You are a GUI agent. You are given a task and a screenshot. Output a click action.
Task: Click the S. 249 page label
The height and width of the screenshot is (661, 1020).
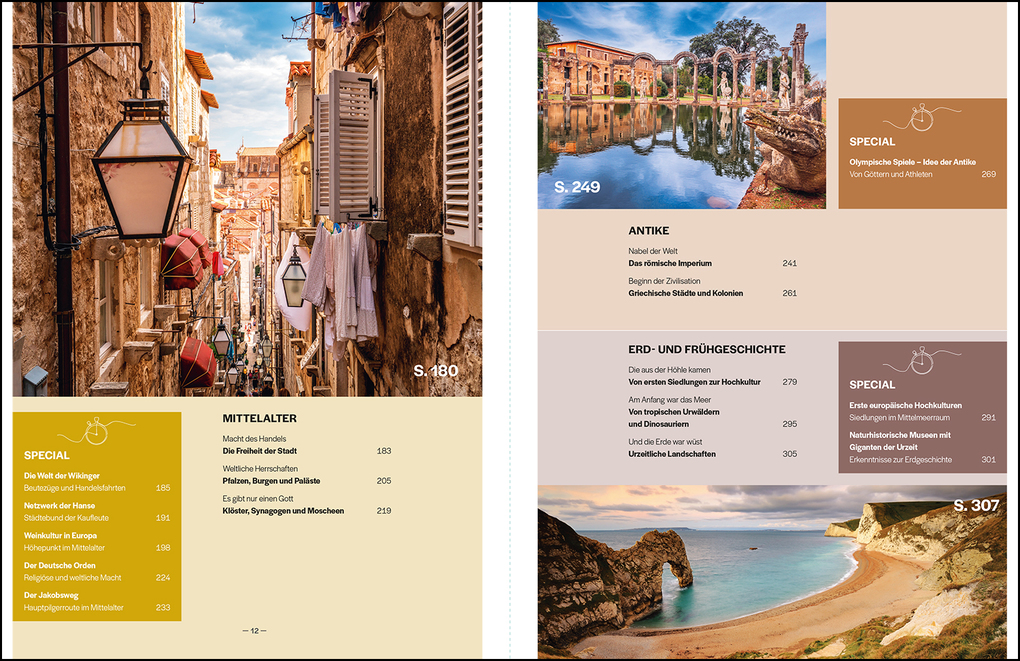(577, 187)
